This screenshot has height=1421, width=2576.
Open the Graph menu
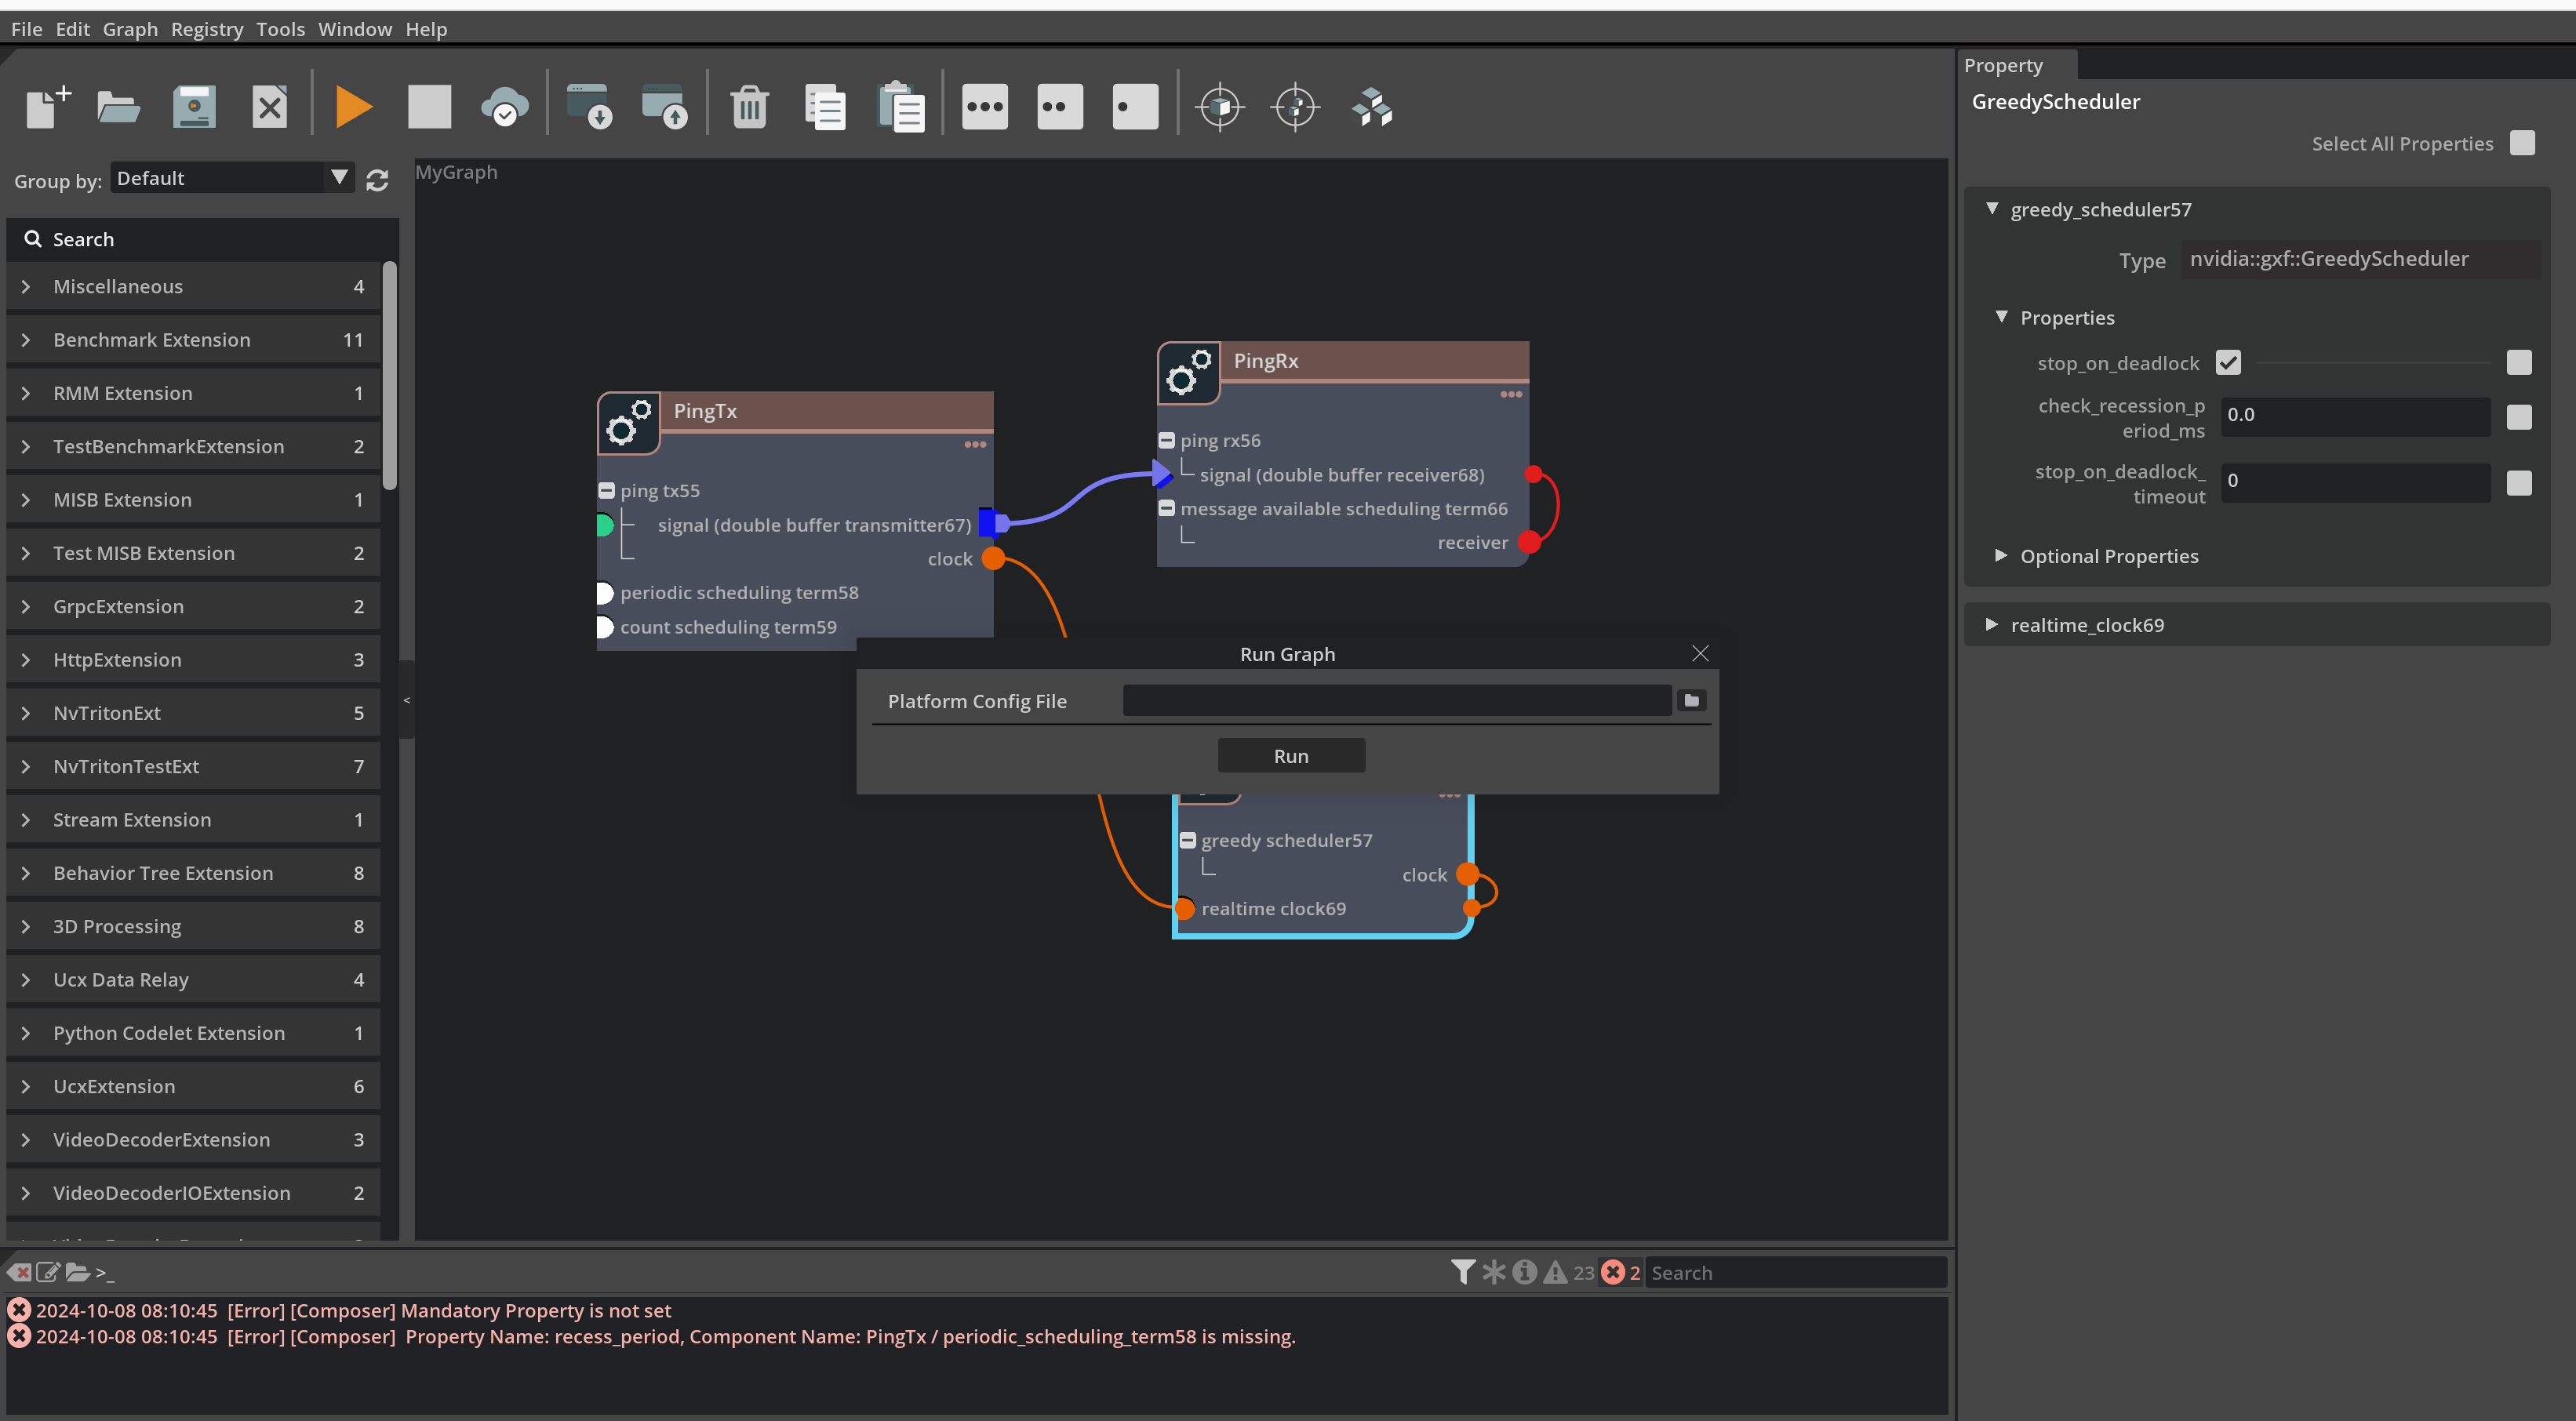coord(130,29)
